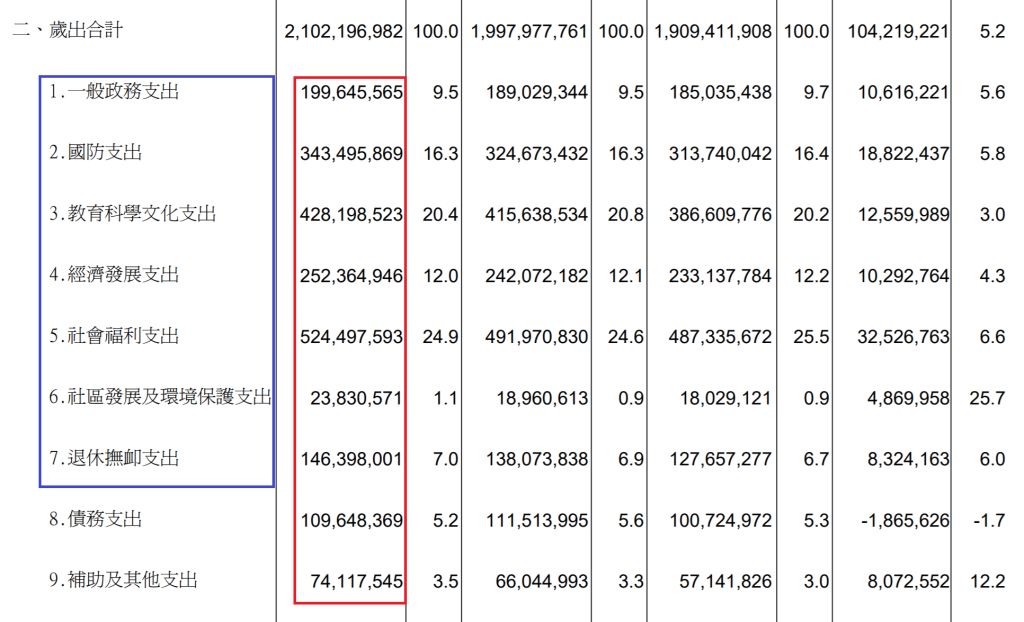Click the negative value -1,865,626
Image resolution: width=1024 pixels, height=622 pixels.
click(x=904, y=520)
